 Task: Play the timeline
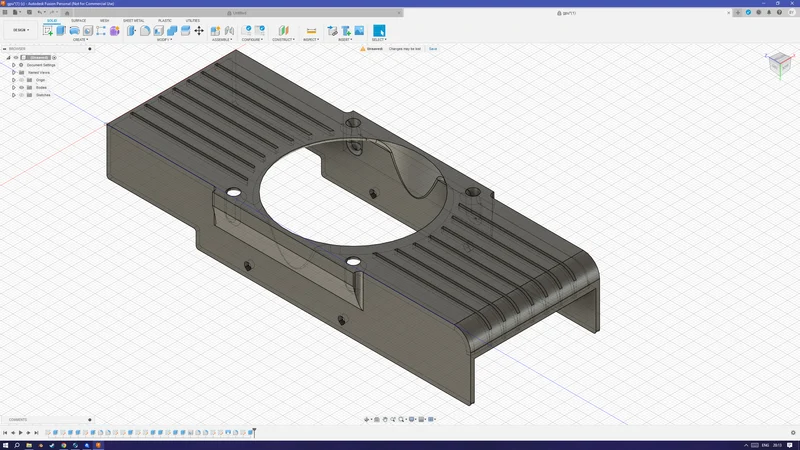(21, 433)
